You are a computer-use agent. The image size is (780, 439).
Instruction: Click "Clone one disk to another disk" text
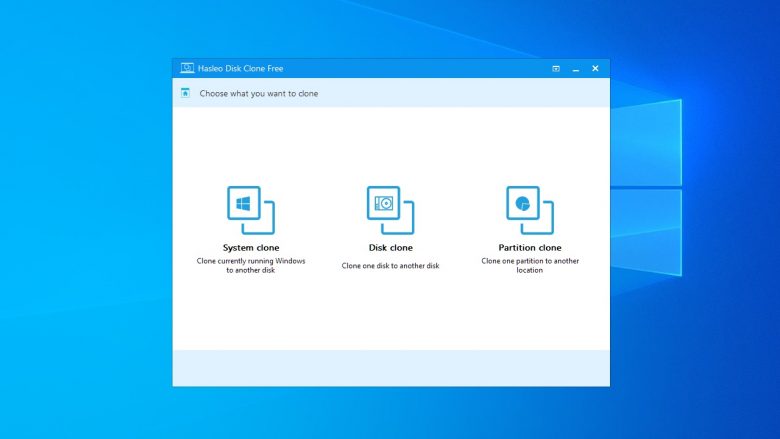(390, 265)
